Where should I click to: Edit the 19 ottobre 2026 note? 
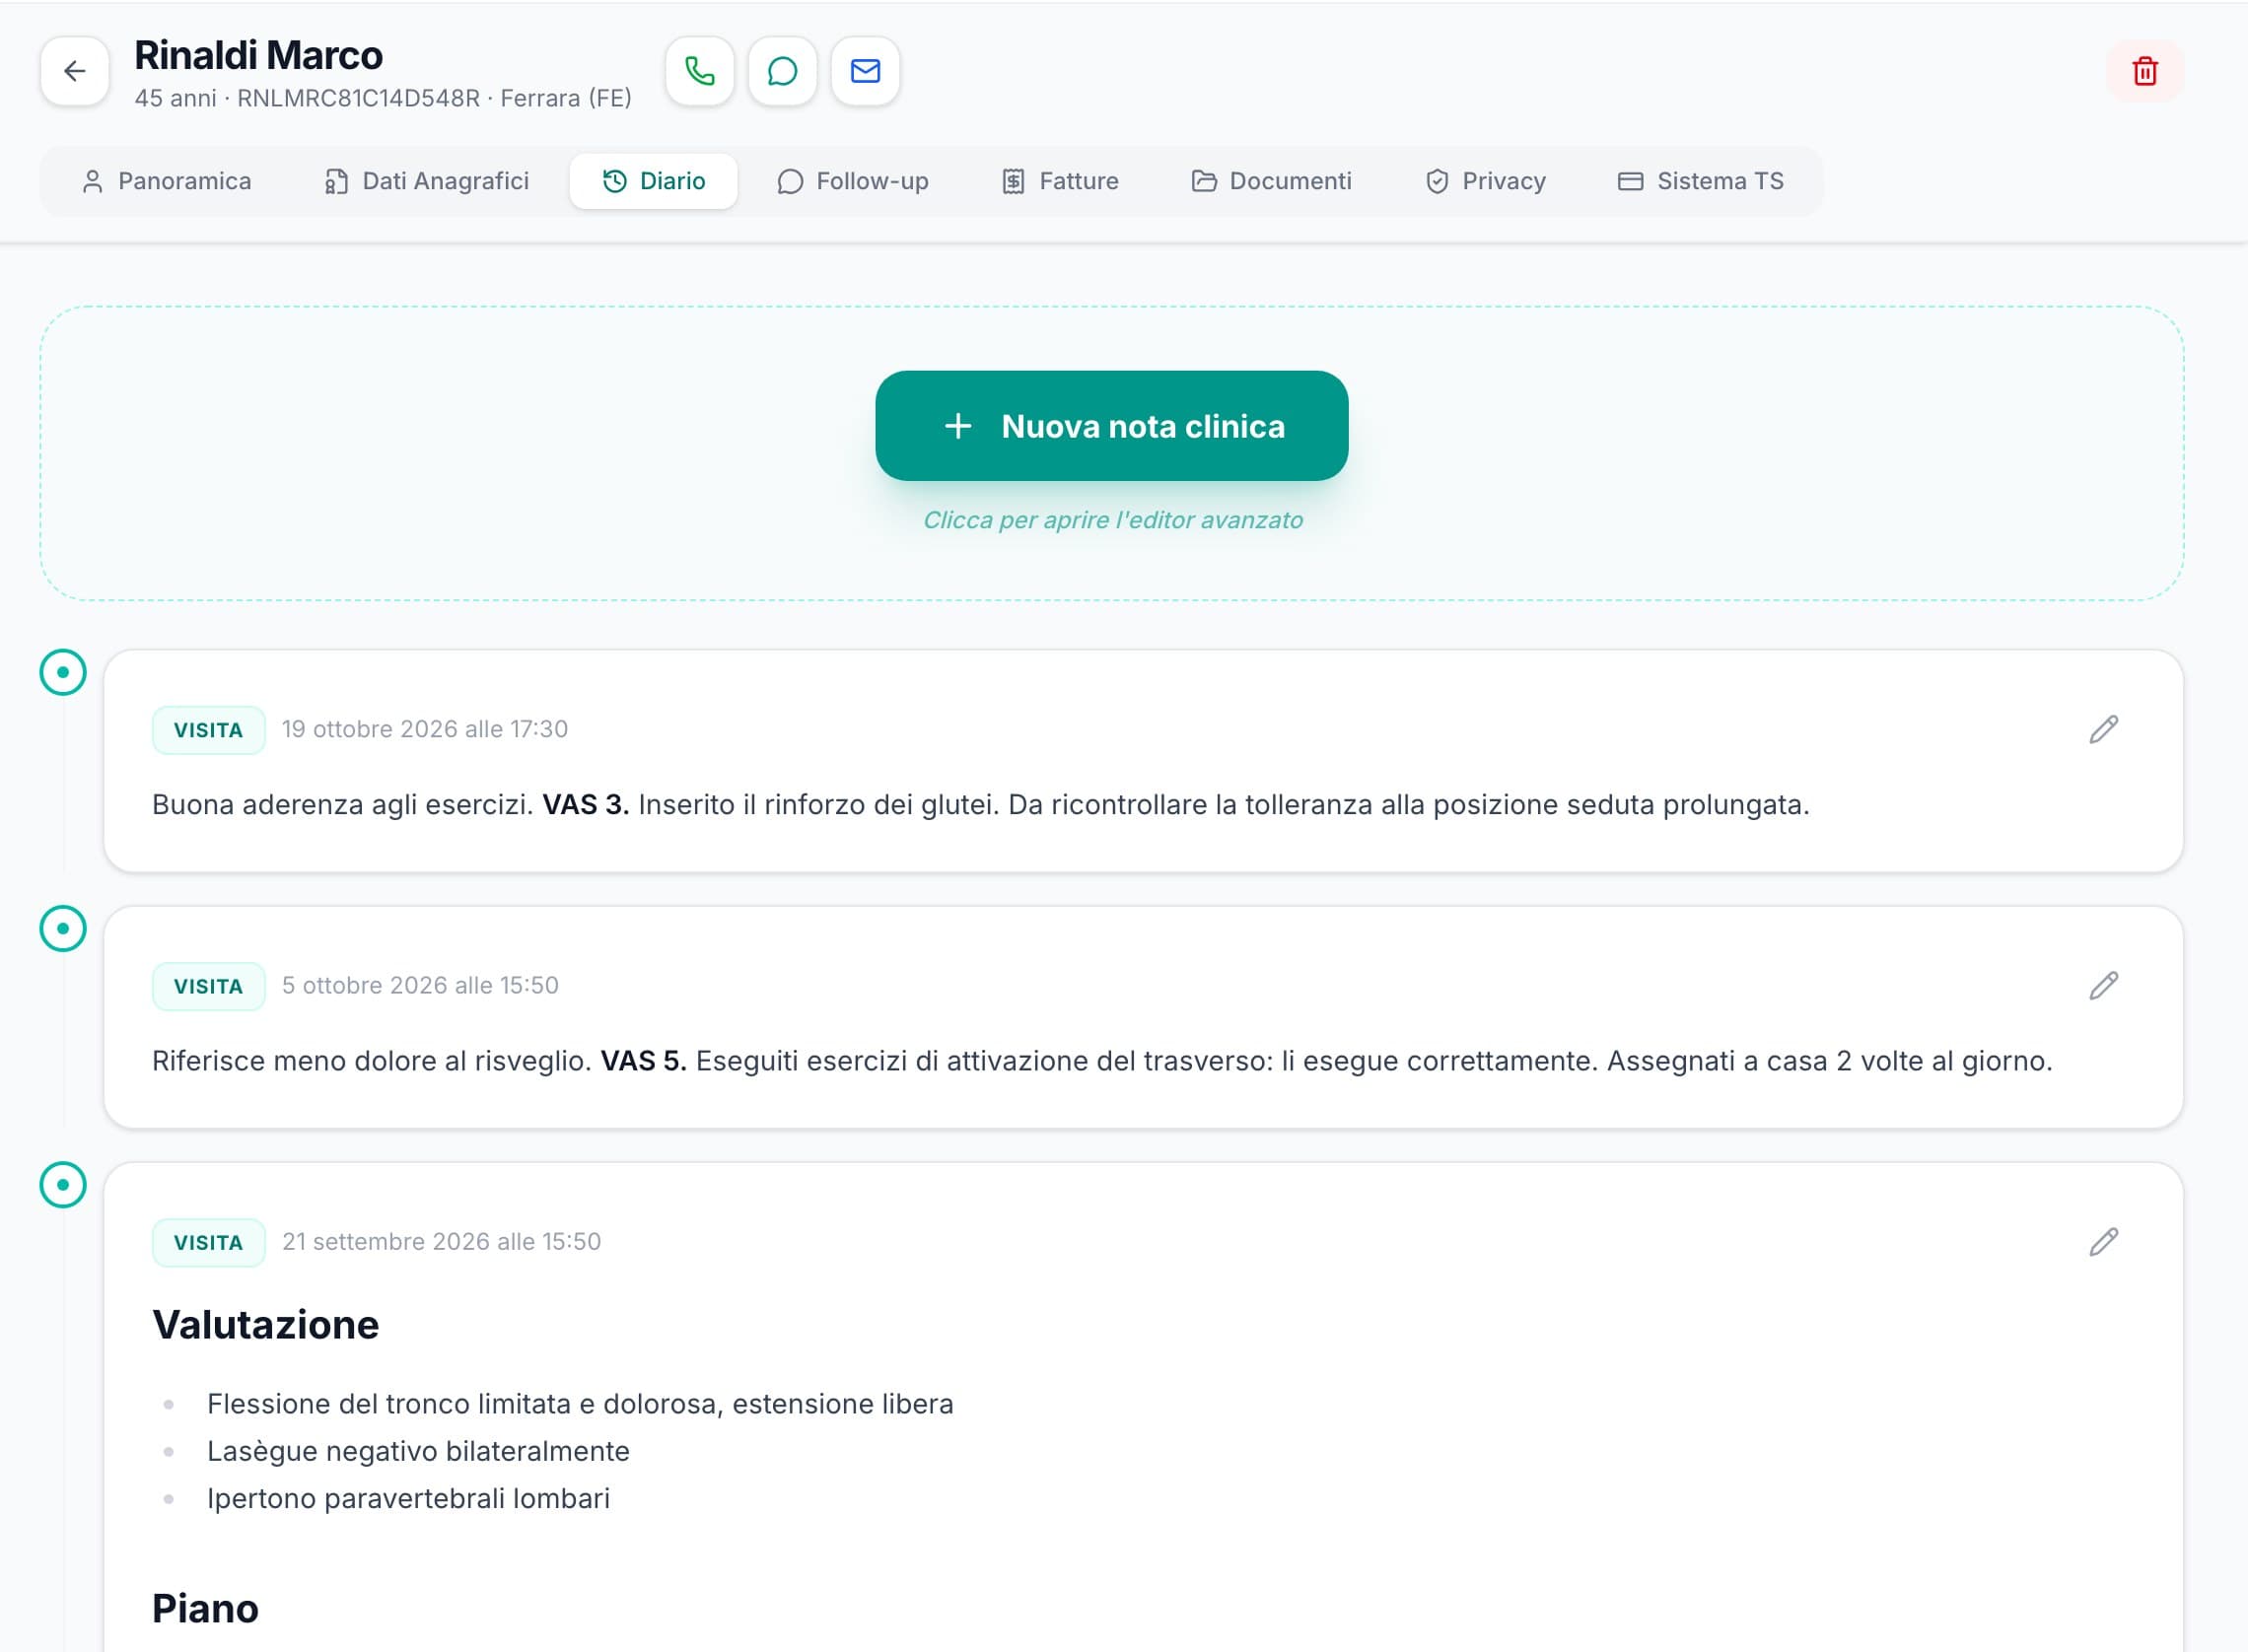tap(2104, 729)
